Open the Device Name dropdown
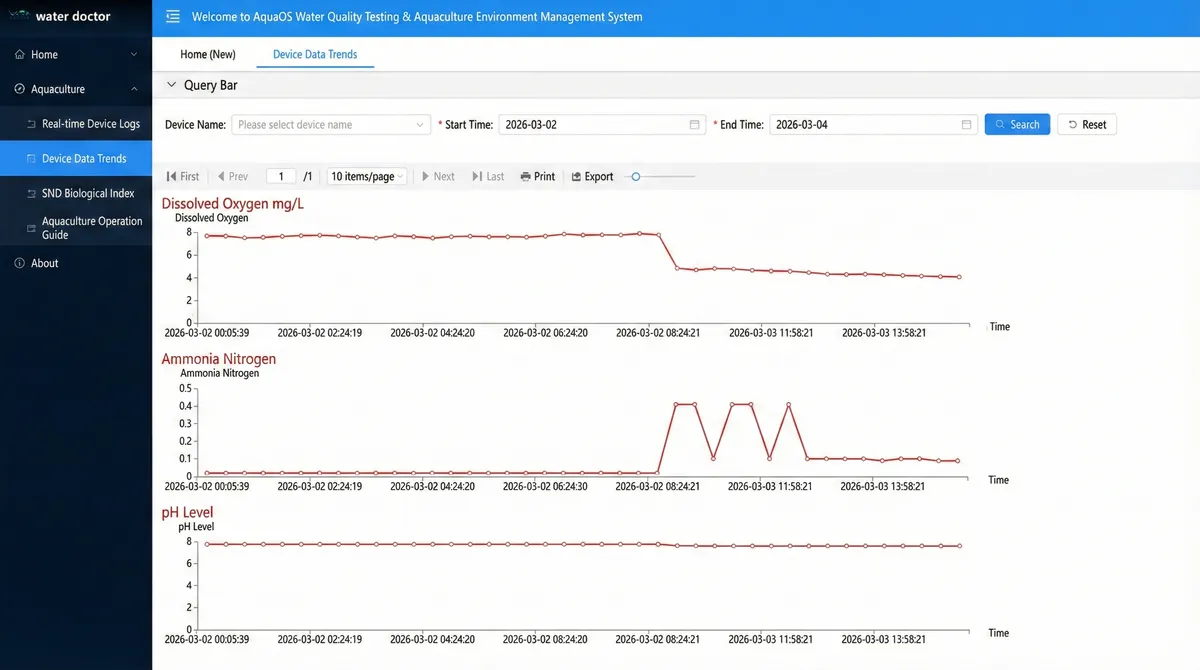Viewport: 1200px width, 670px height. tap(330, 125)
